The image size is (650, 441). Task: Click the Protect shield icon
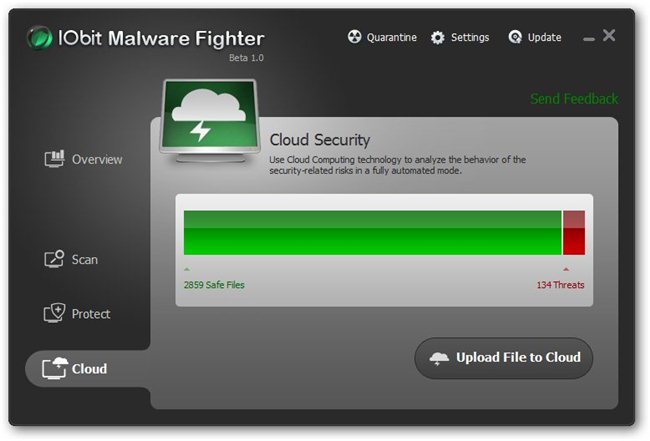point(54,313)
